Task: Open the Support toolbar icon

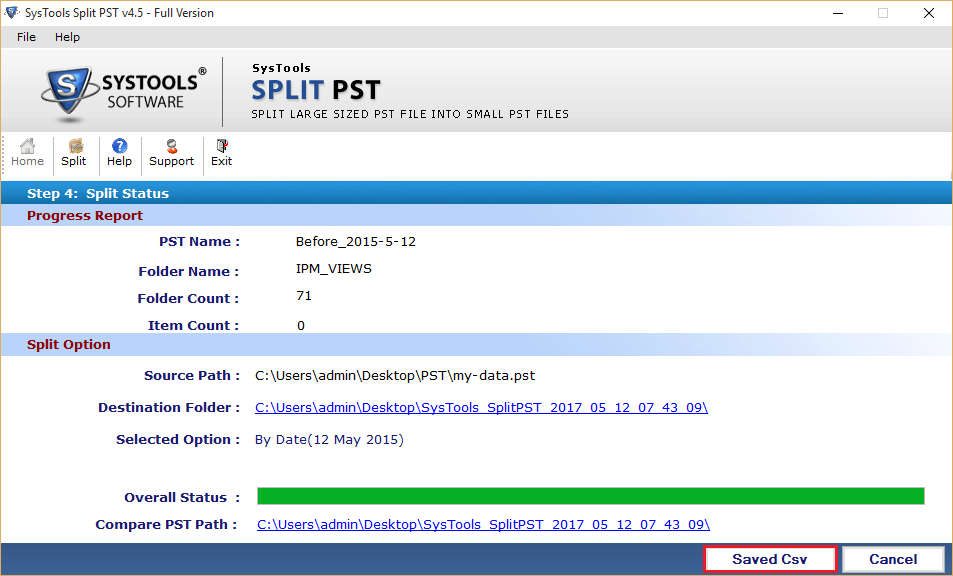Action: coord(171,153)
